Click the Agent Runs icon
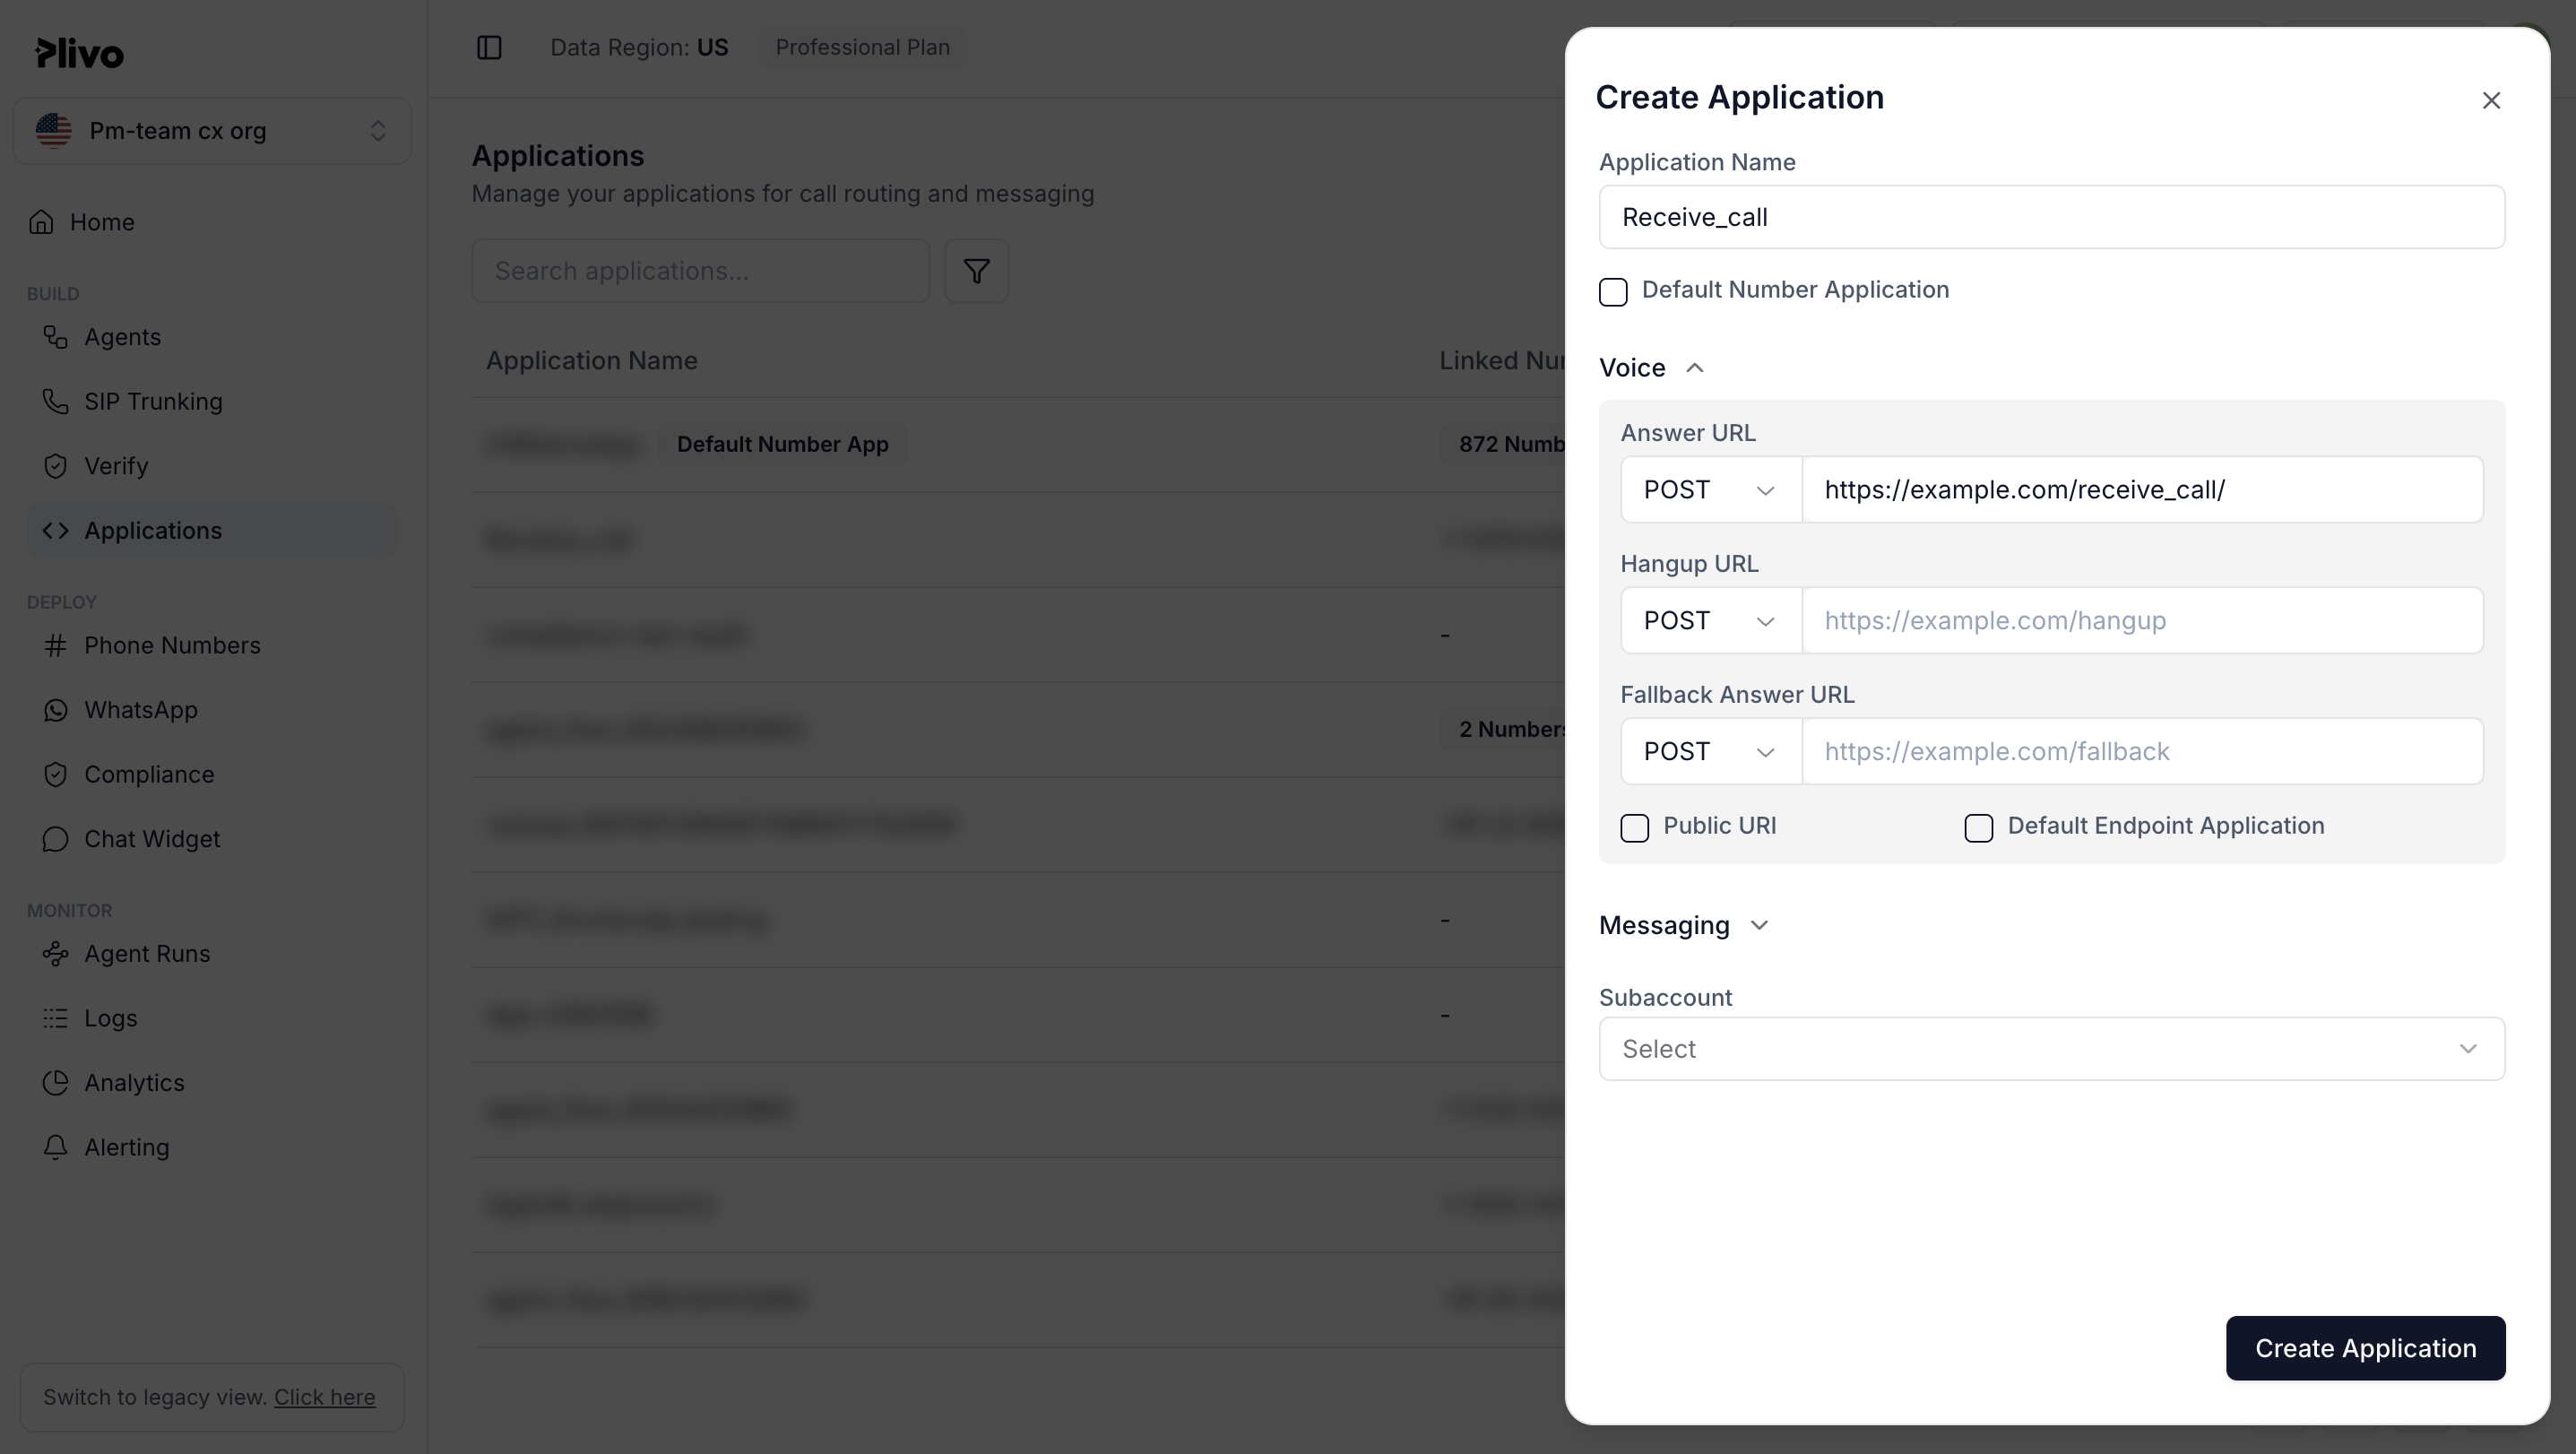 [55, 954]
